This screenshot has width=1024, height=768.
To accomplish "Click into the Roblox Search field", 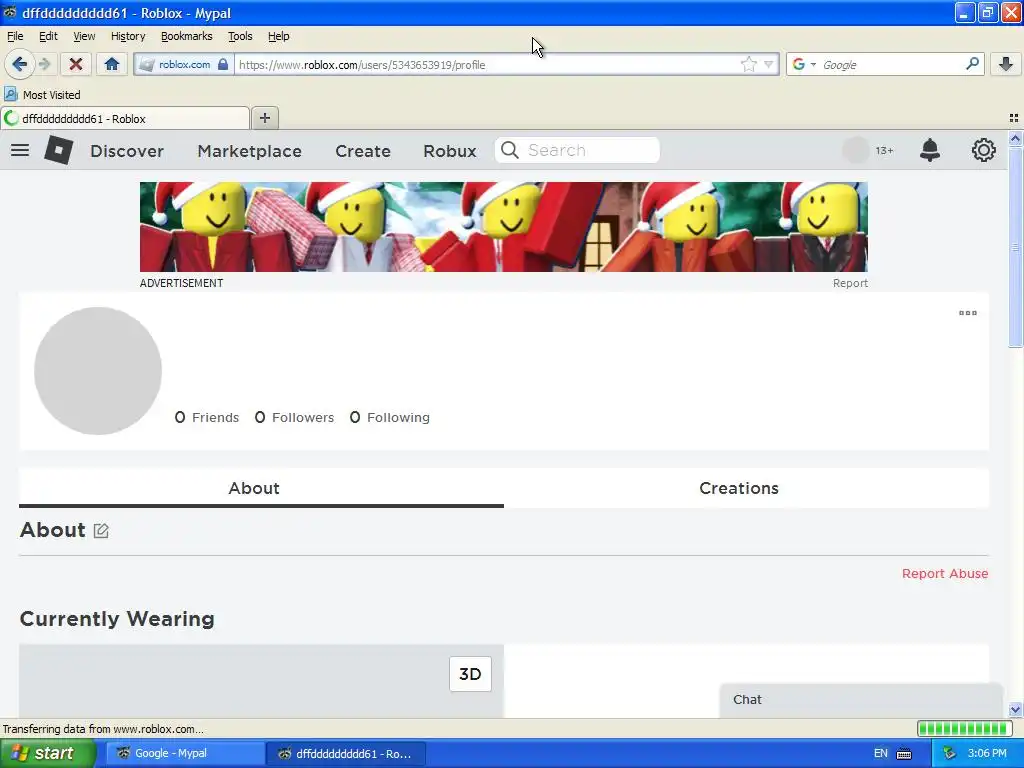I will tap(577, 150).
